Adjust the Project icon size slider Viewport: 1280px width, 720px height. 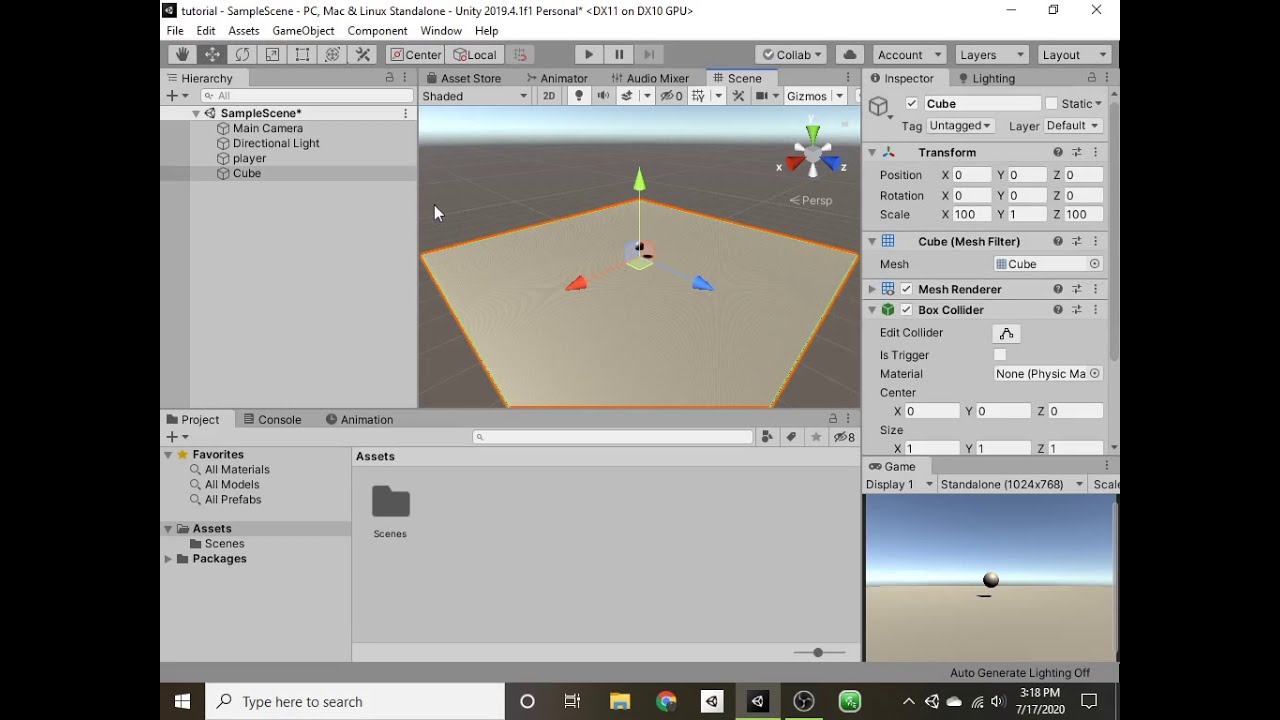818,652
